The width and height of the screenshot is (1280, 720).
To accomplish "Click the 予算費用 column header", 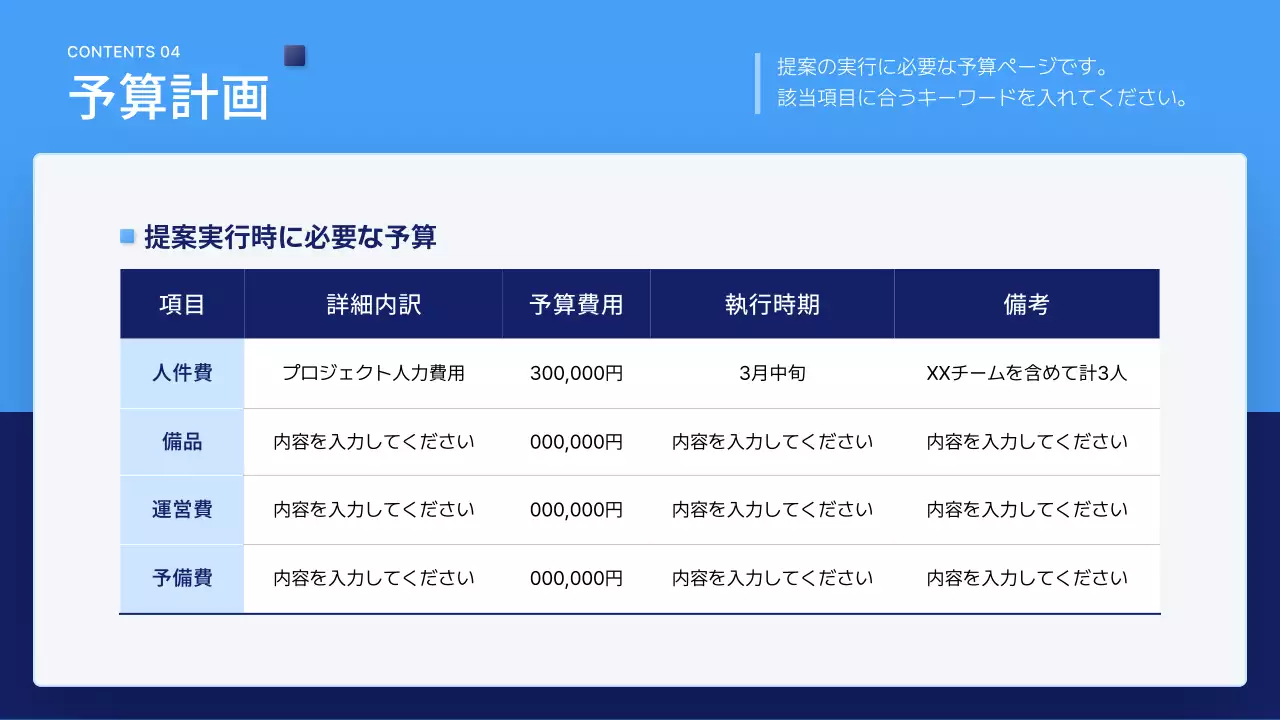I will click(x=576, y=304).
